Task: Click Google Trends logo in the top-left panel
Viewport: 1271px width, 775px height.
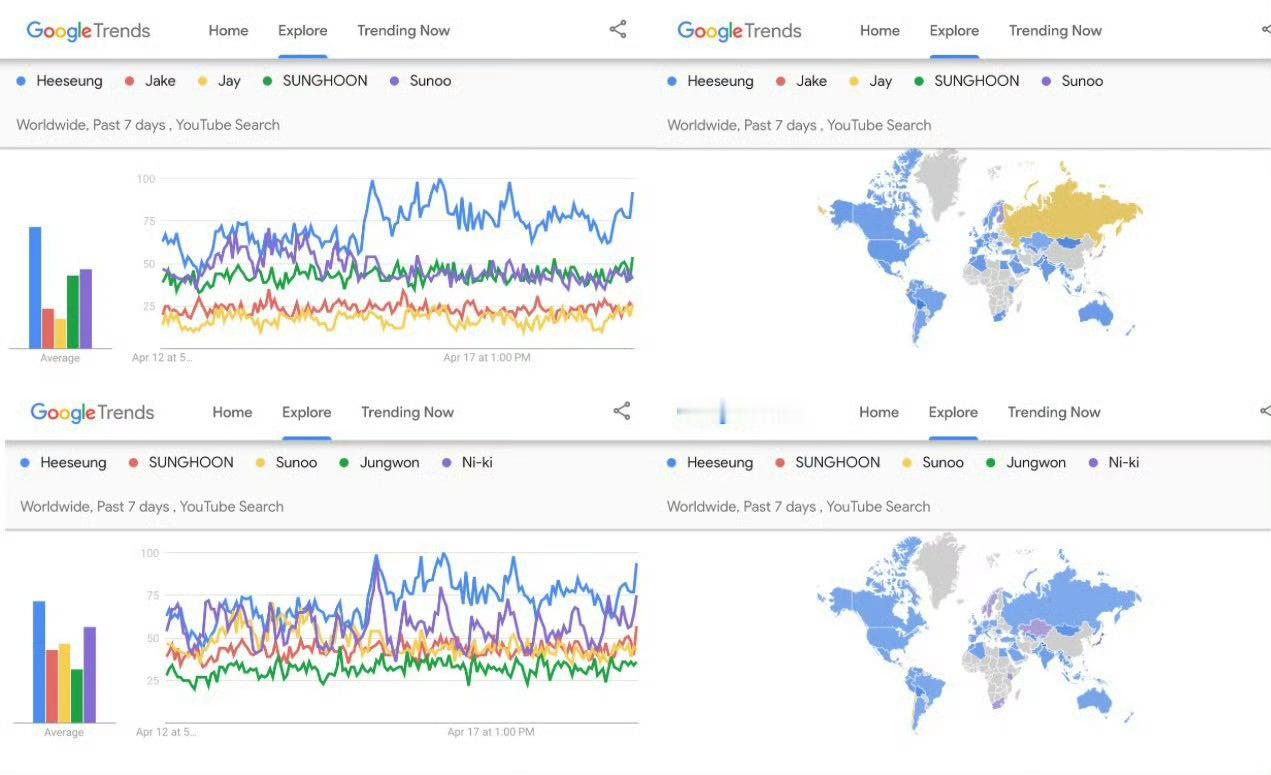Action: point(88,31)
